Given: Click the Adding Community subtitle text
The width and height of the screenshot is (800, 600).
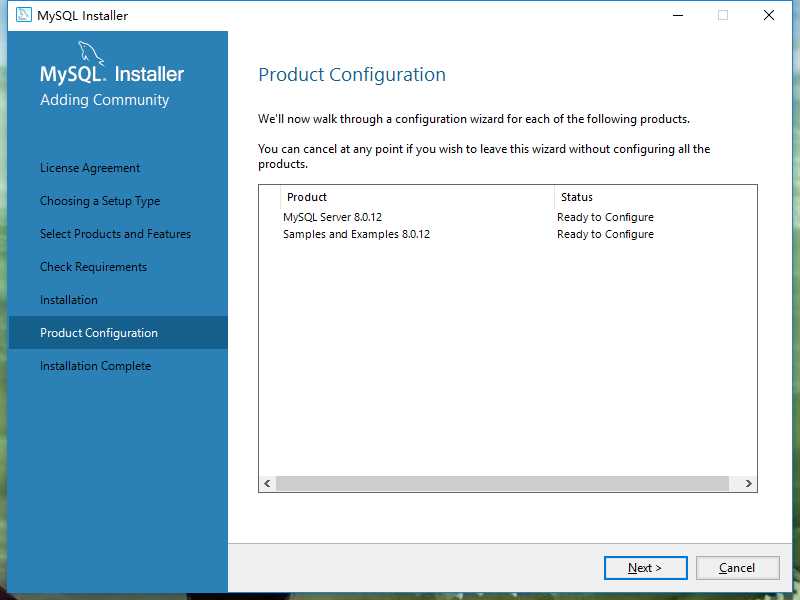Looking at the screenshot, I should 105,100.
